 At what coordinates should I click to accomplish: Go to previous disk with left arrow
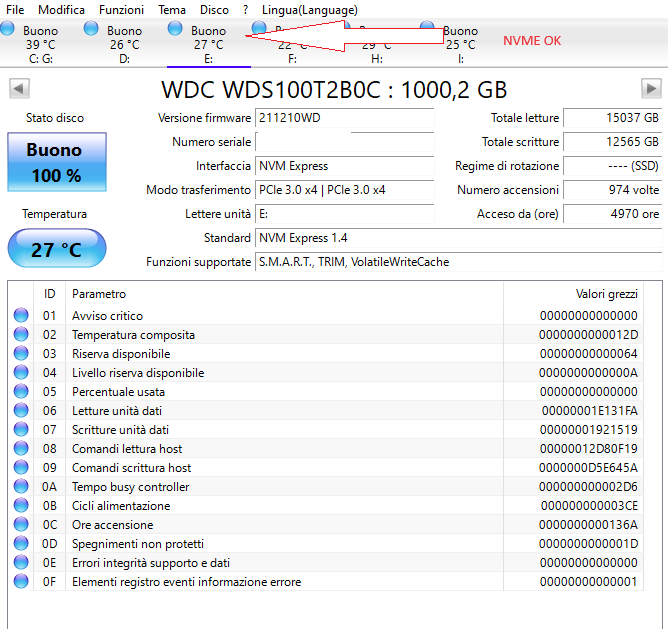(x=19, y=89)
